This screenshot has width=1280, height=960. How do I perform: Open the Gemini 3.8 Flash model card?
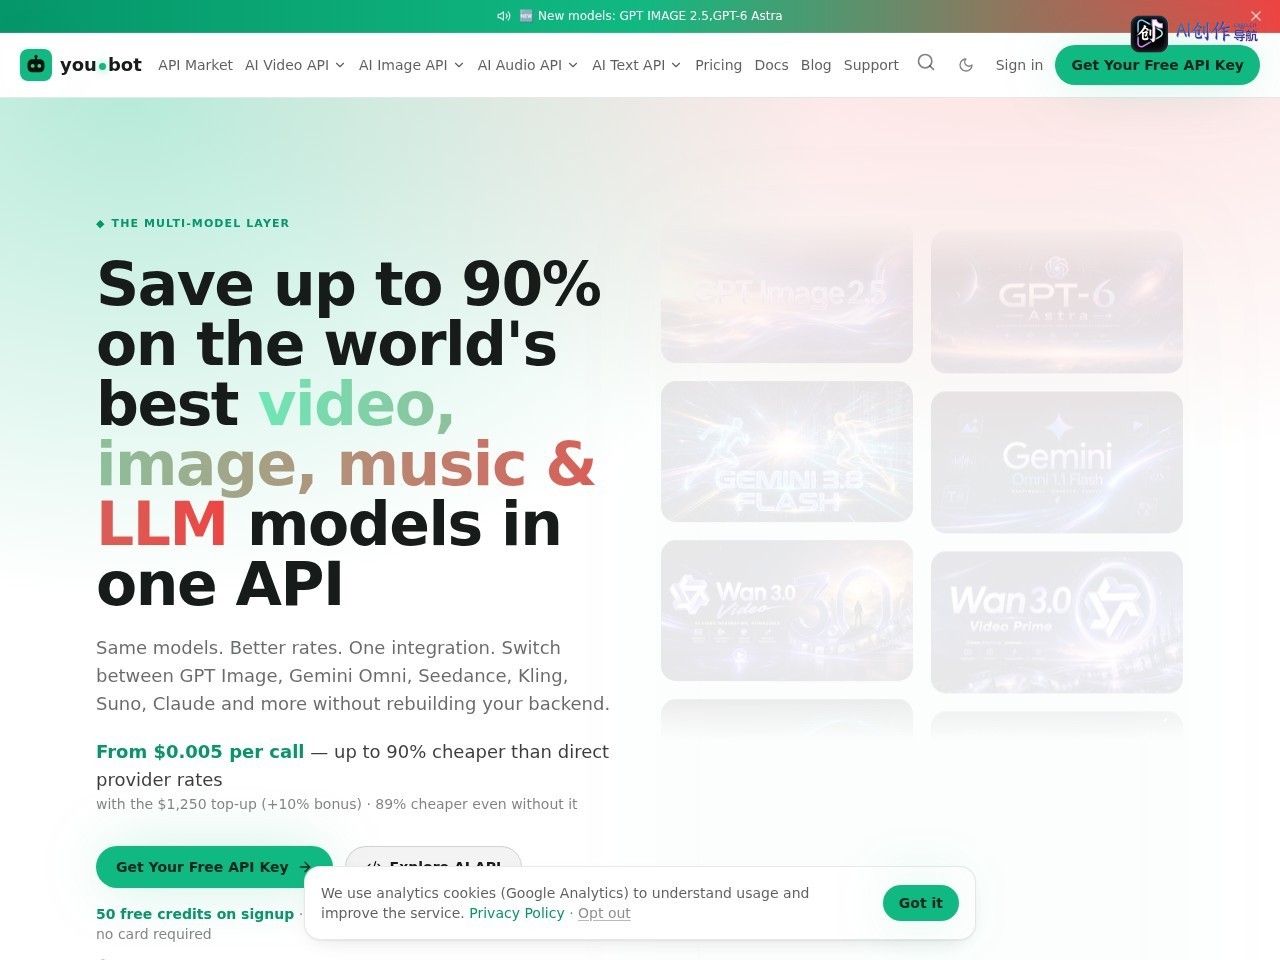tap(787, 451)
